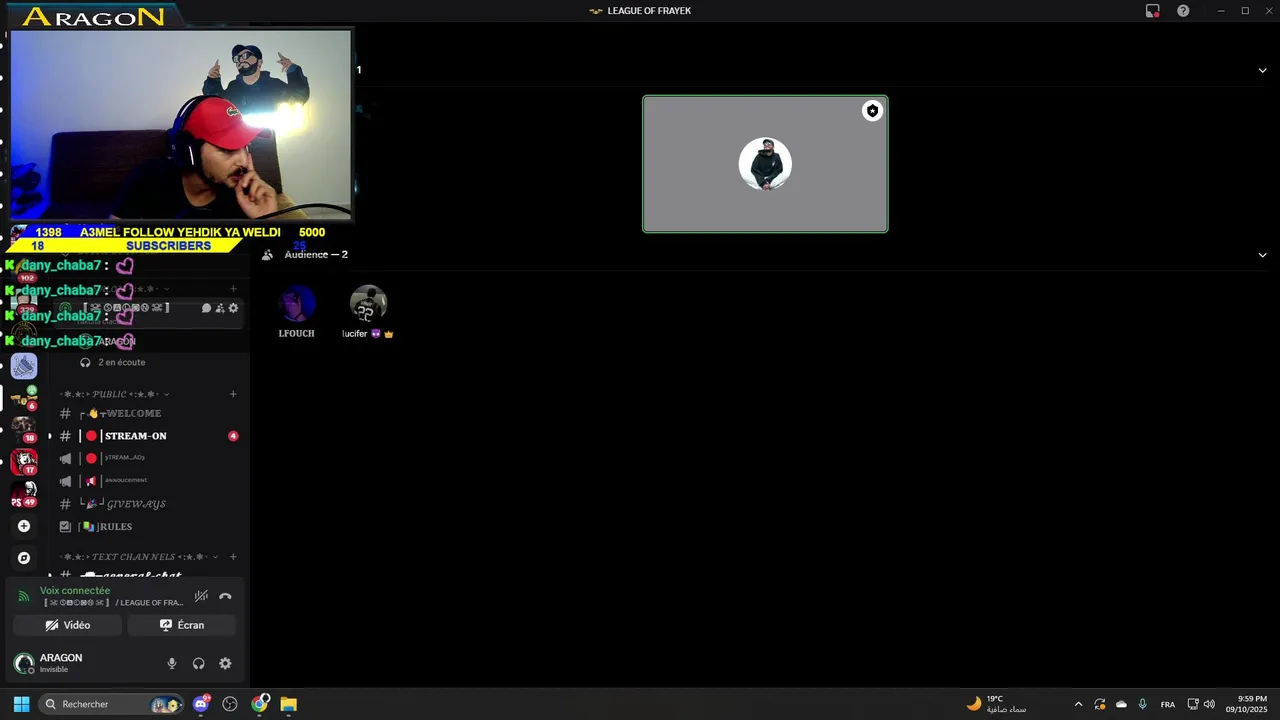Open the Discord inbox icon in title bar
The image size is (1280, 720).
tap(1152, 11)
